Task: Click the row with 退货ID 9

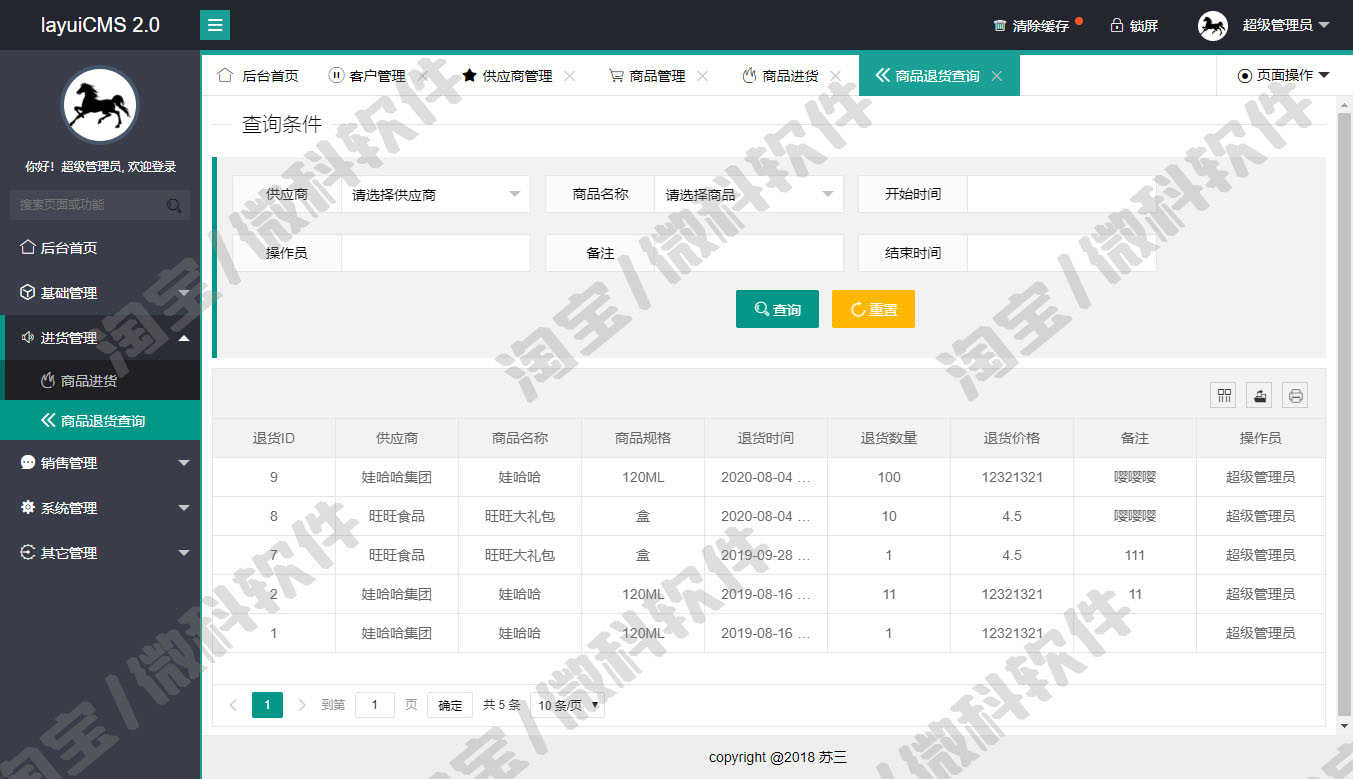Action: click(768, 477)
